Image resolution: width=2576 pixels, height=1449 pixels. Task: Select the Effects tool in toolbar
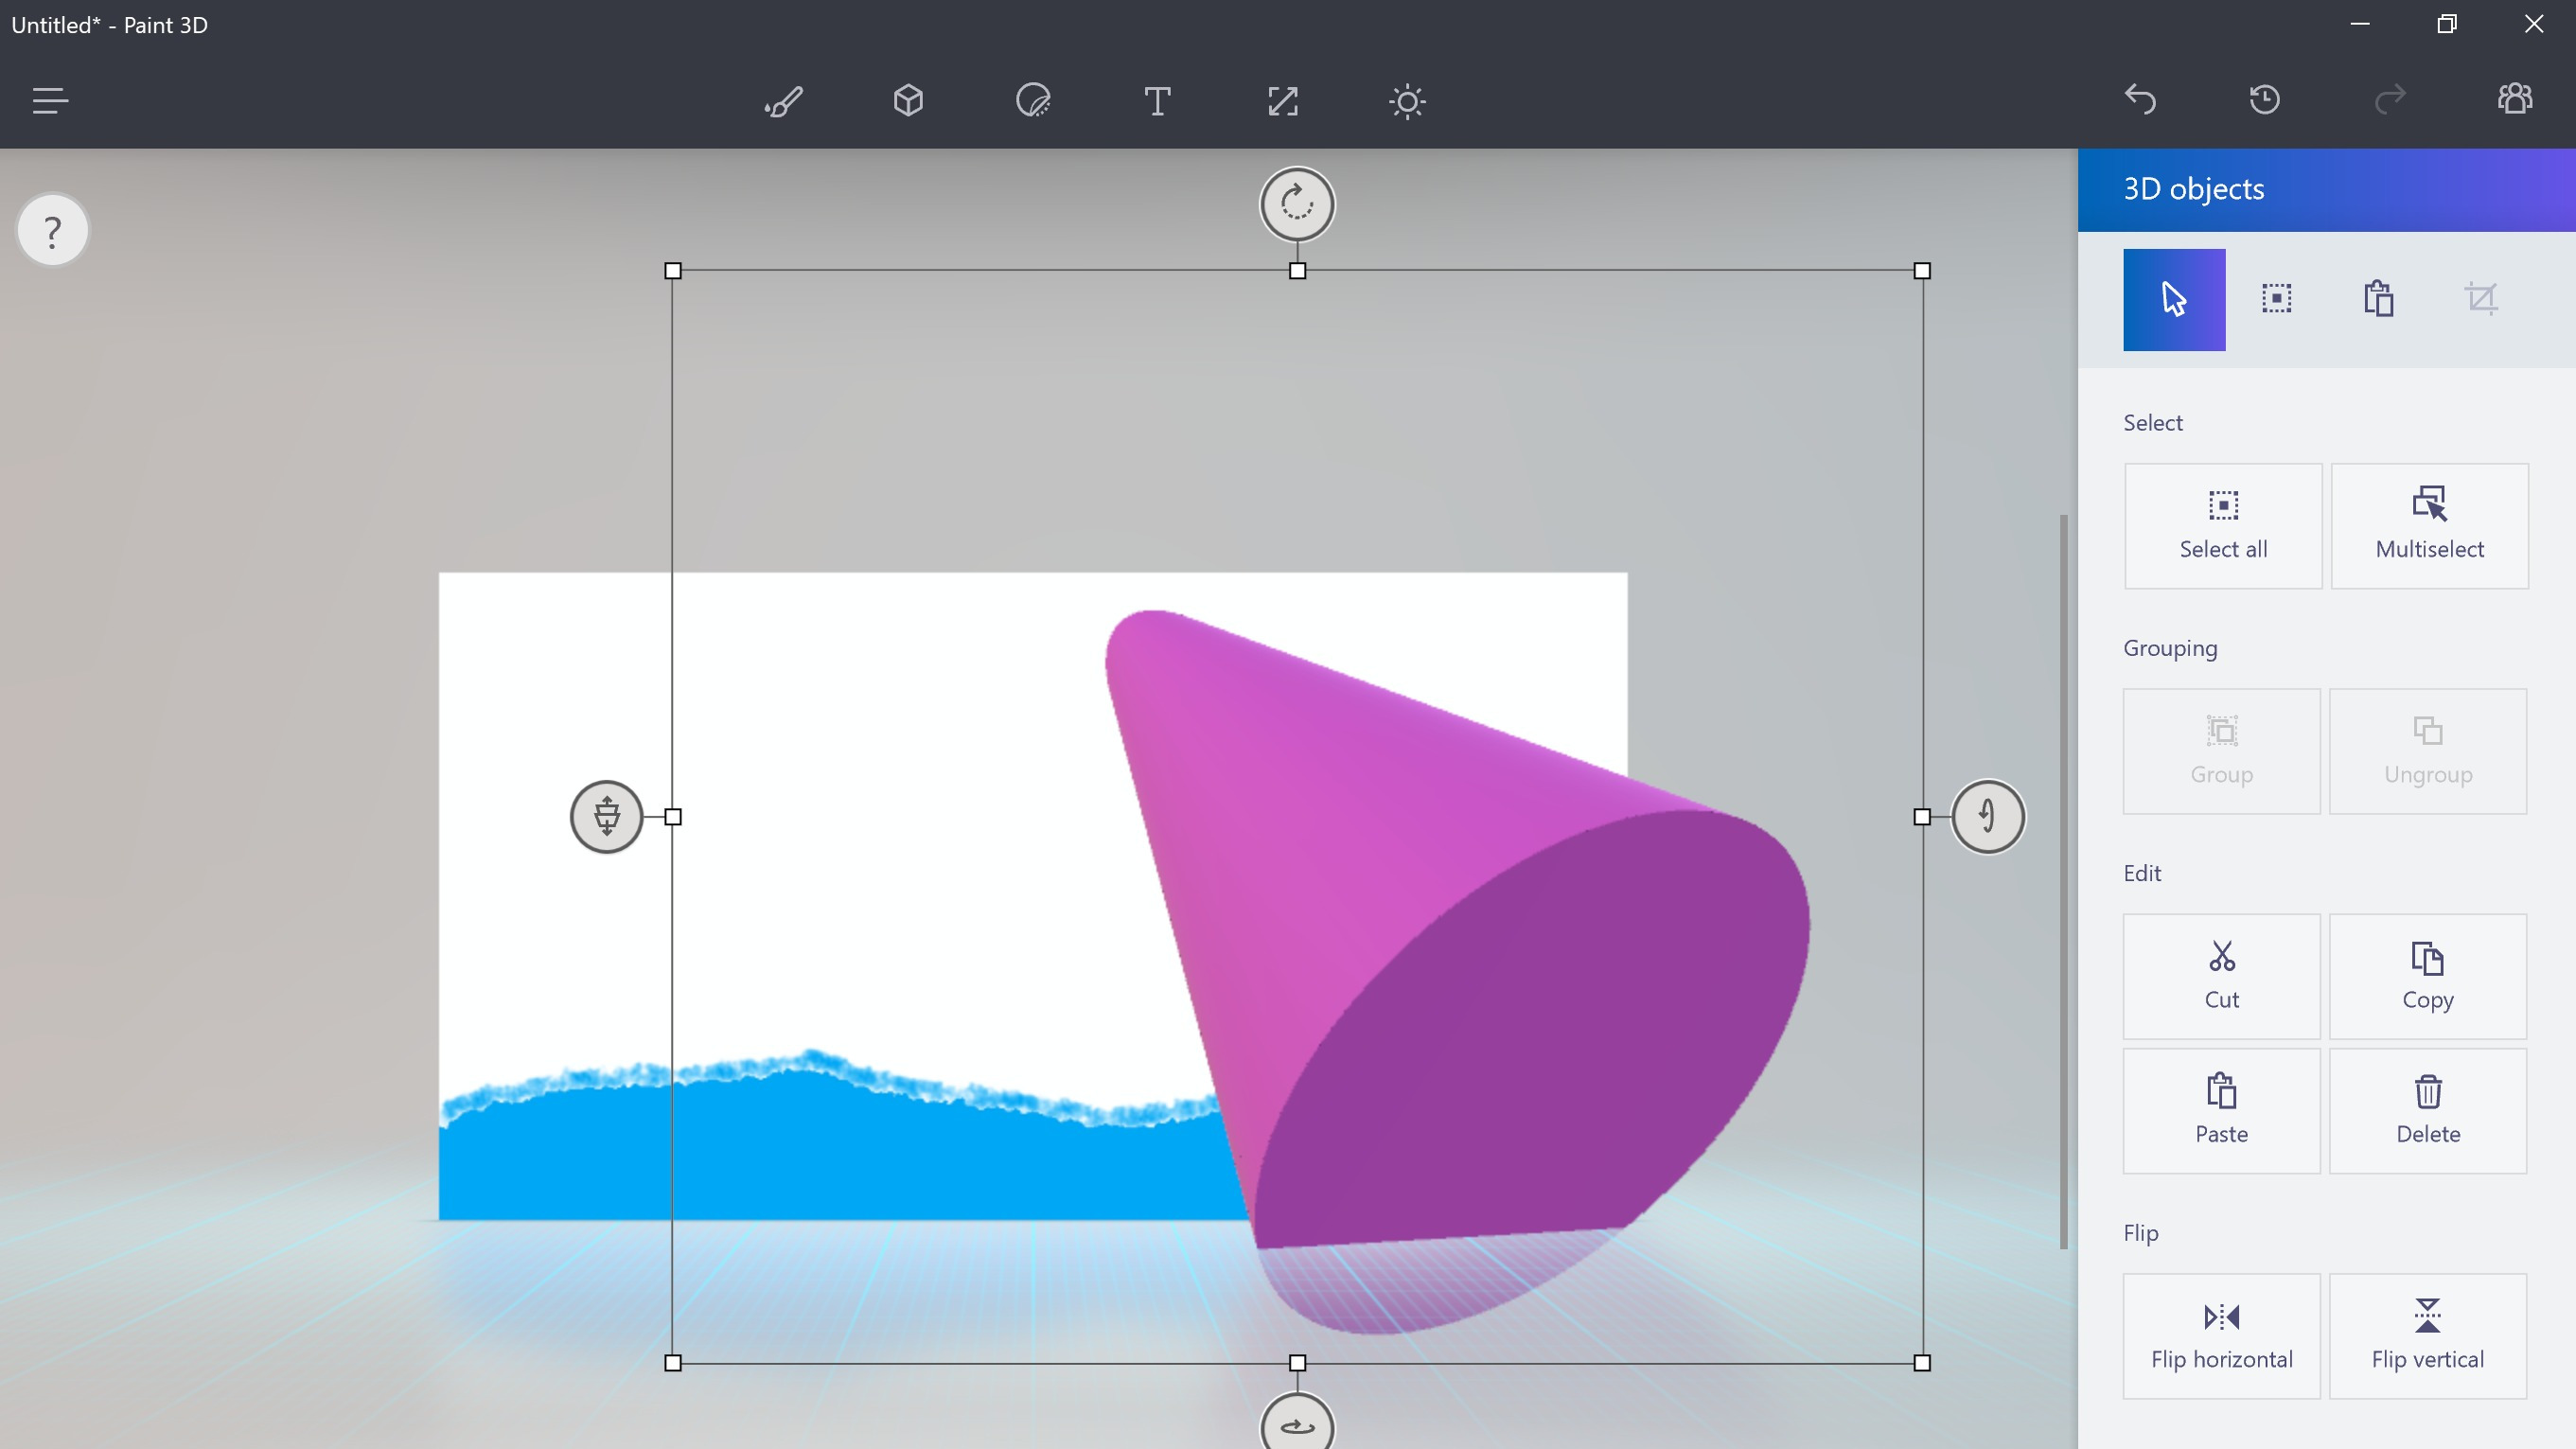(1408, 99)
